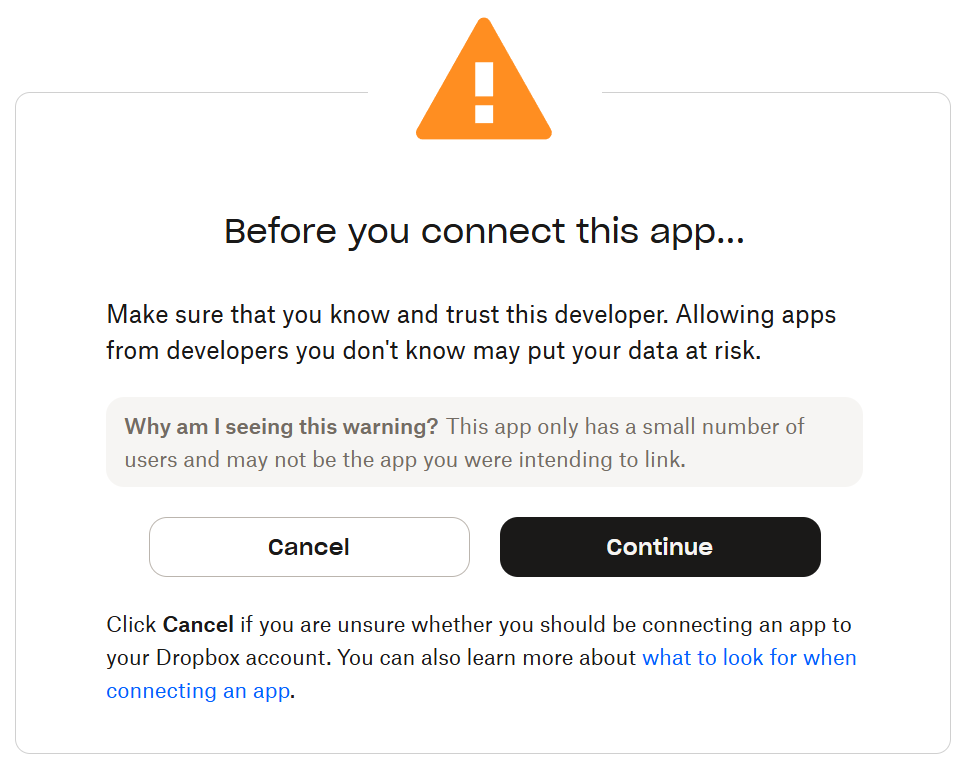Click the orange warning triangle icon
The image size is (966, 781).
click(x=484, y=79)
